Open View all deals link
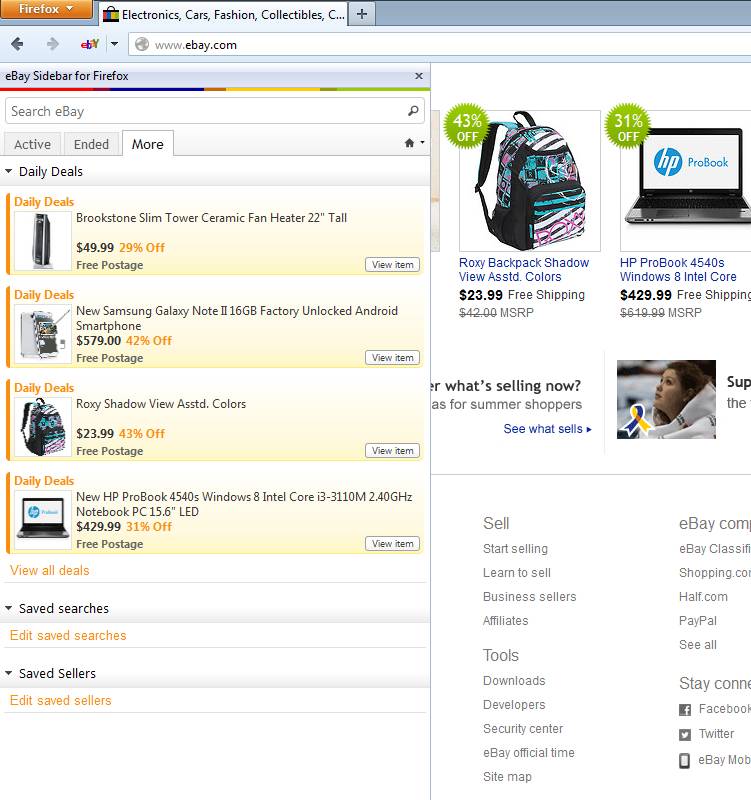Image resolution: width=751 pixels, height=800 pixels. click(49, 570)
